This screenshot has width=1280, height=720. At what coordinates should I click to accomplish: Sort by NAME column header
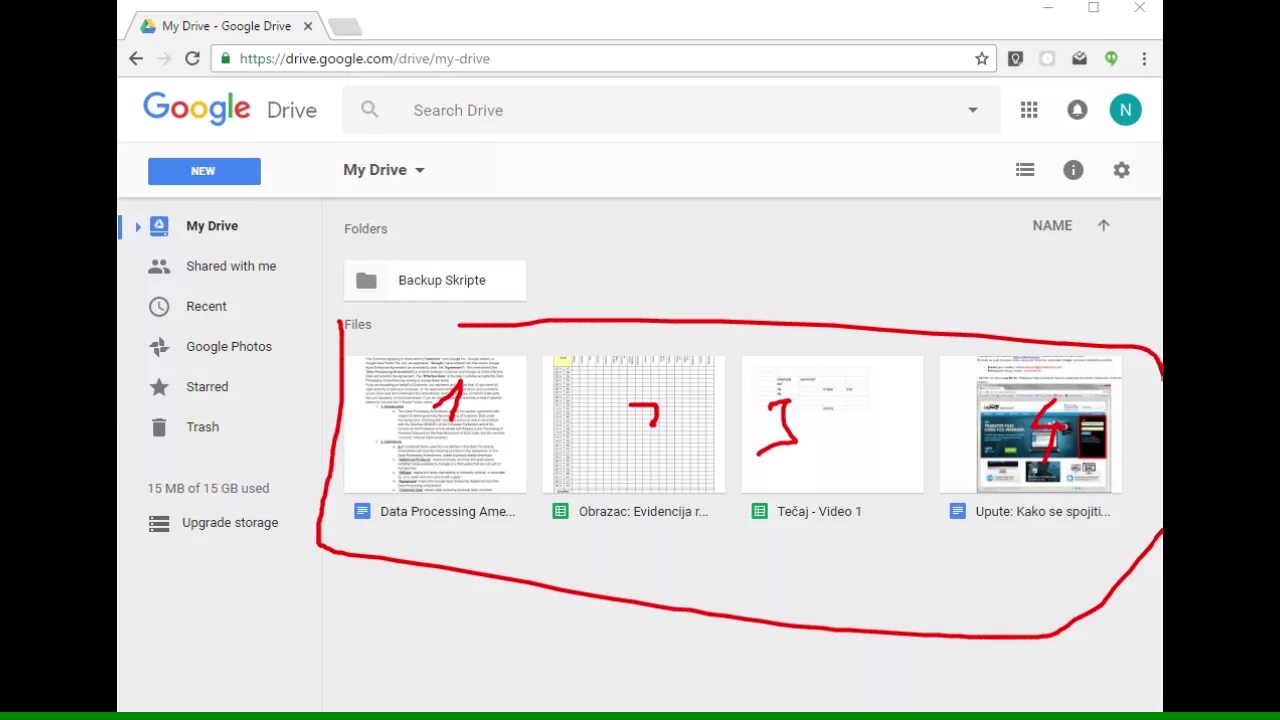(x=1052, y=226)
